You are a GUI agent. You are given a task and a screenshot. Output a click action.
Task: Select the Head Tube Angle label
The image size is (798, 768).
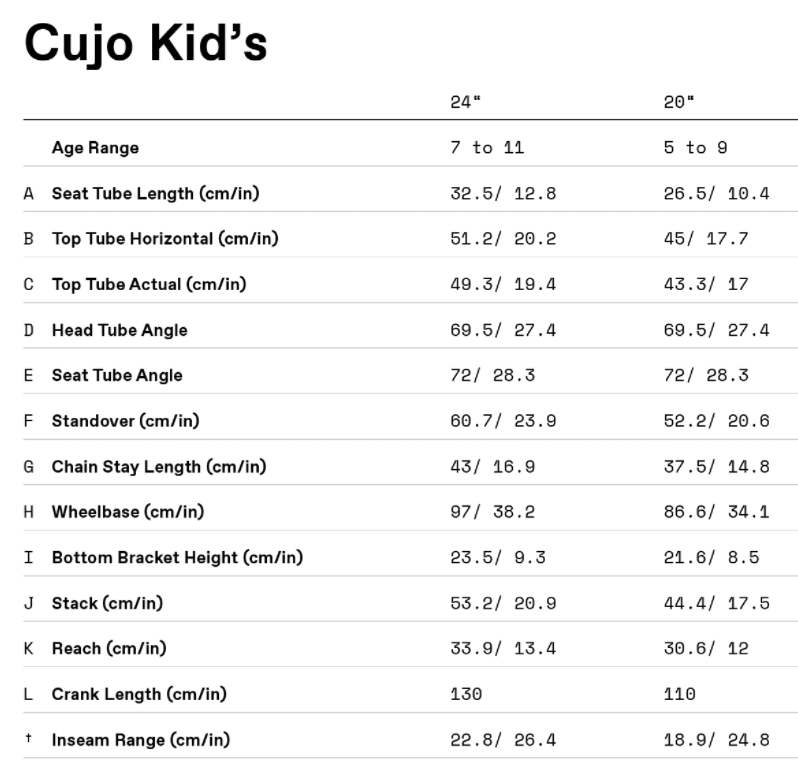point(119,330)
